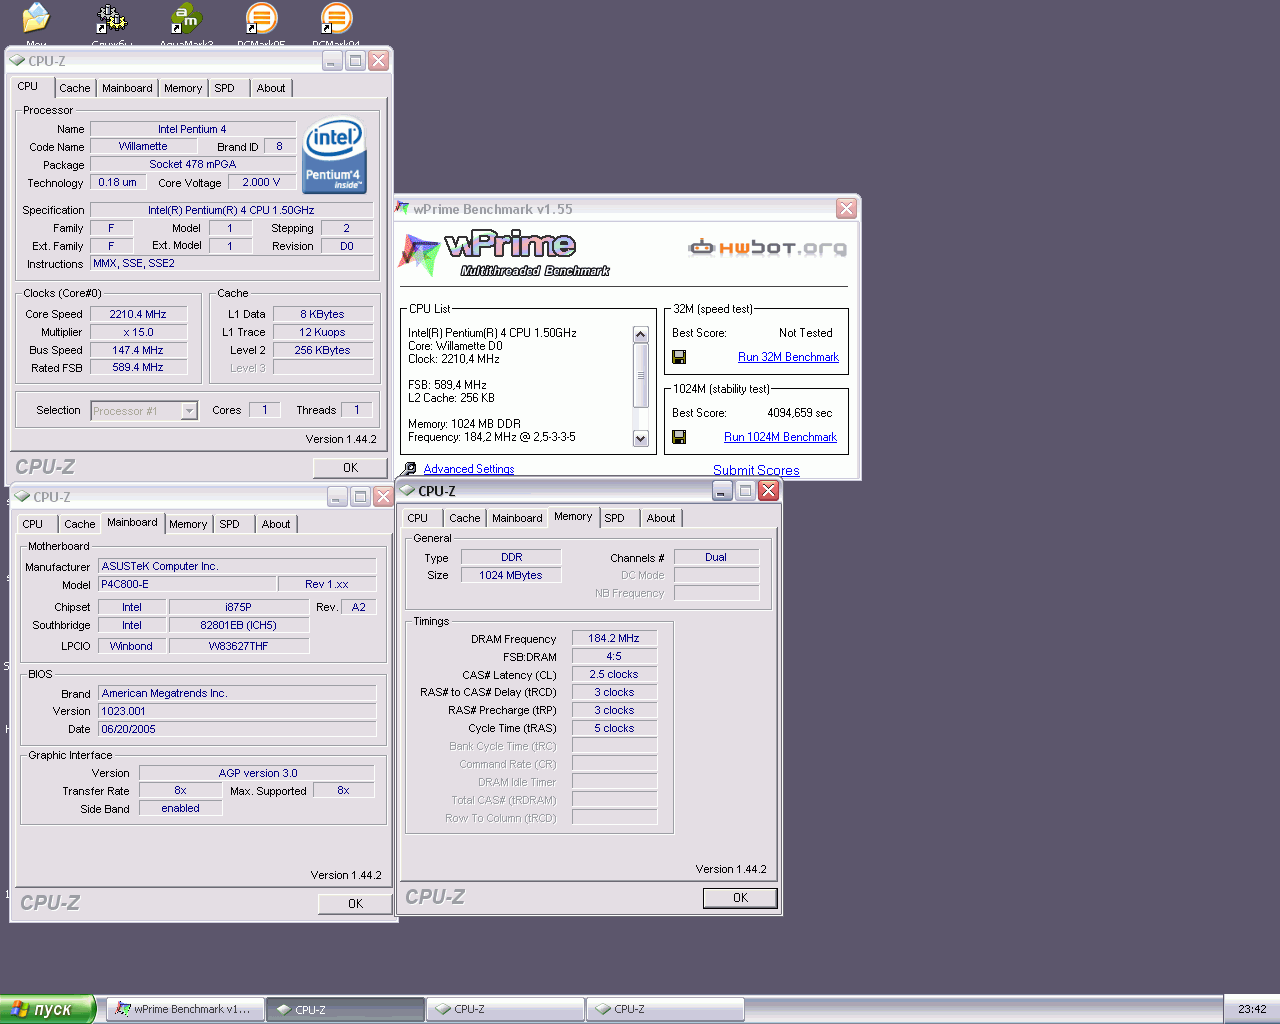Click the BIOS Date value 06/20/2005
The height and width of the screenshot is (1024, 1280).
click(x=237, y=729)
